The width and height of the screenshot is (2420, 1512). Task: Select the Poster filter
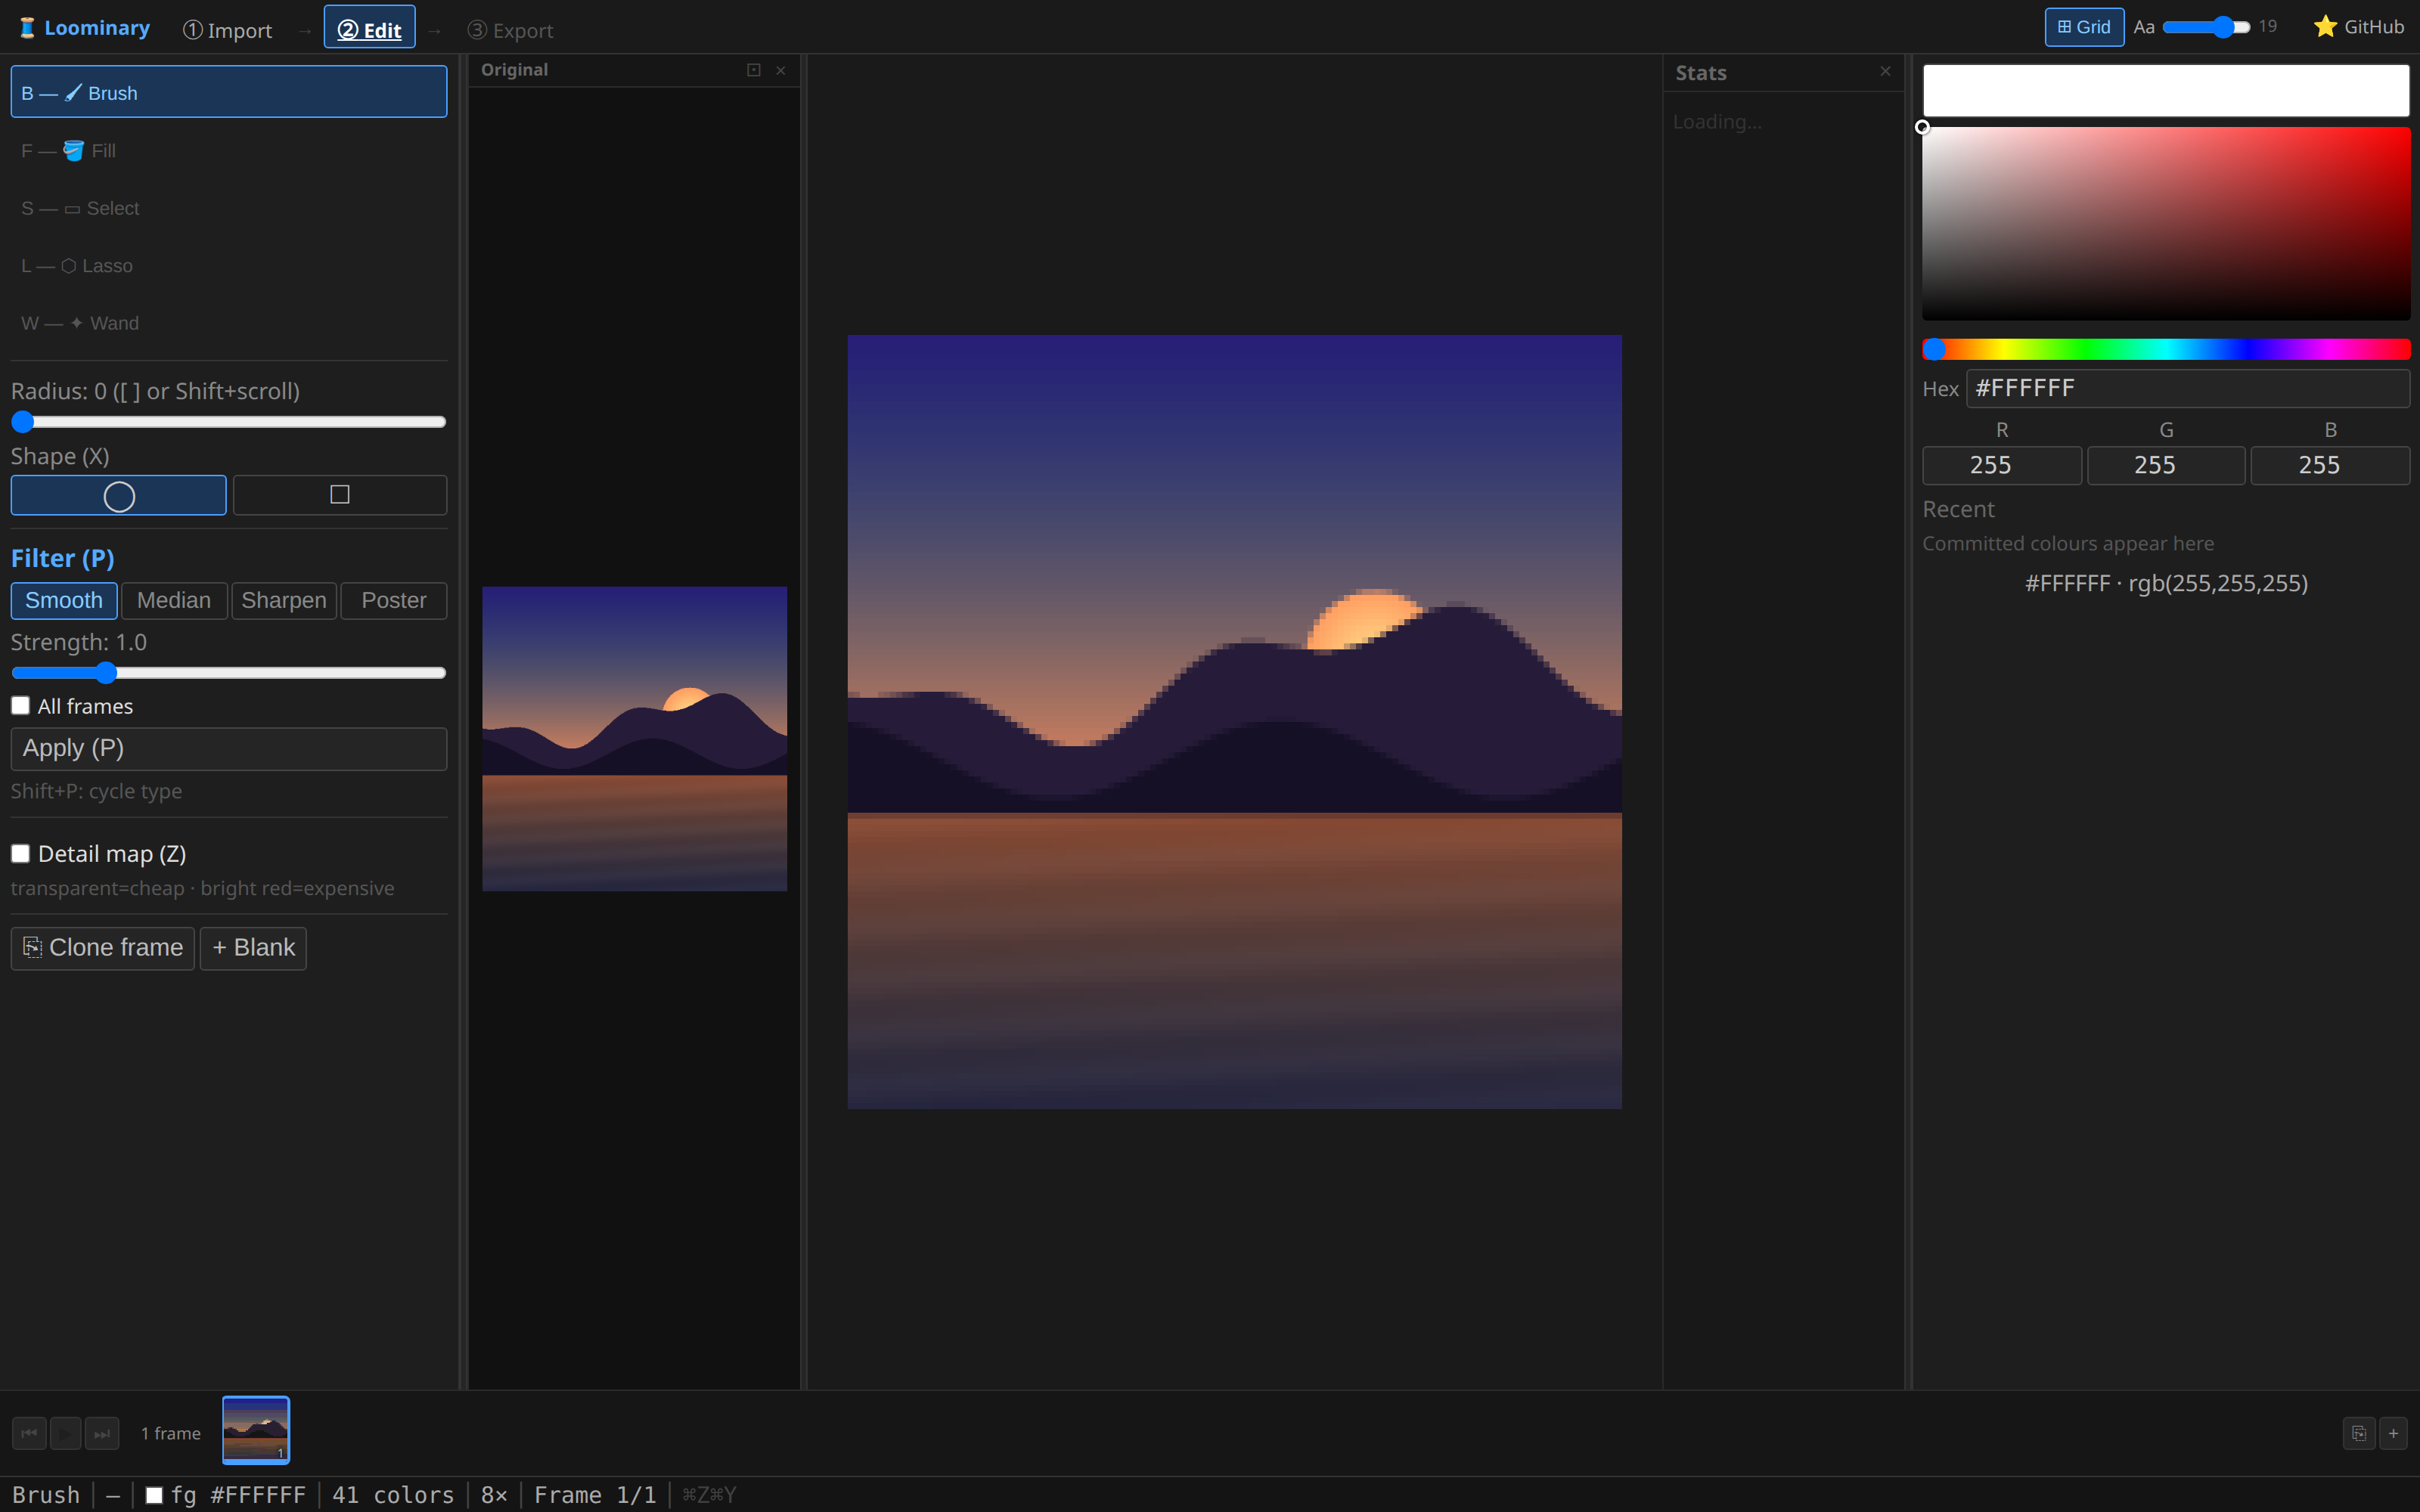click(394, 600)
